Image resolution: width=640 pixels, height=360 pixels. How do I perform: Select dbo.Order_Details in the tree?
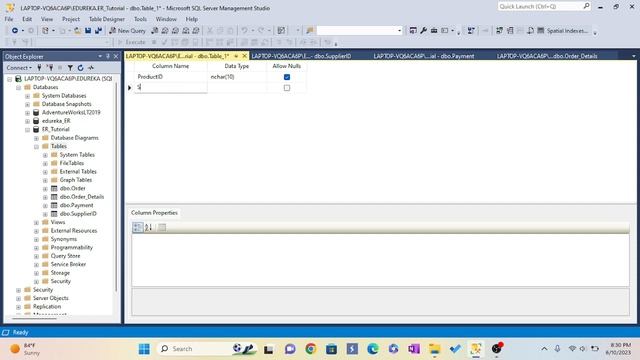coord(82,197)
